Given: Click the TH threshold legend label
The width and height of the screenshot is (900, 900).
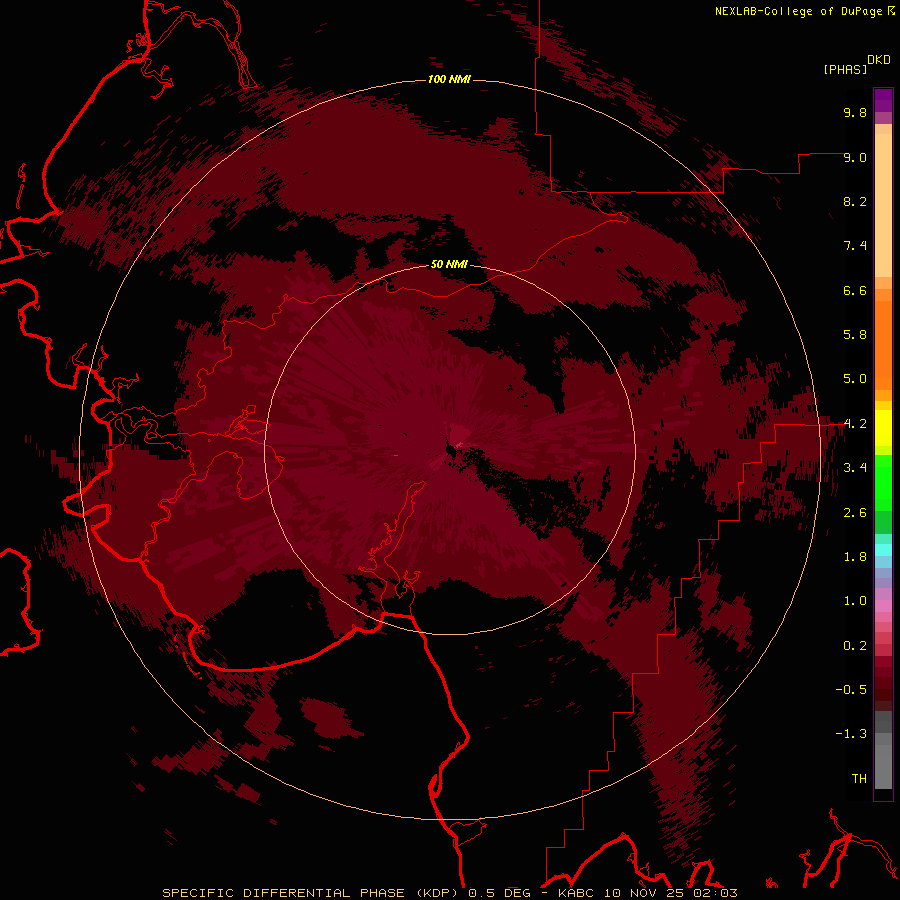Looking at the screenshot, I should click(859, 779).
